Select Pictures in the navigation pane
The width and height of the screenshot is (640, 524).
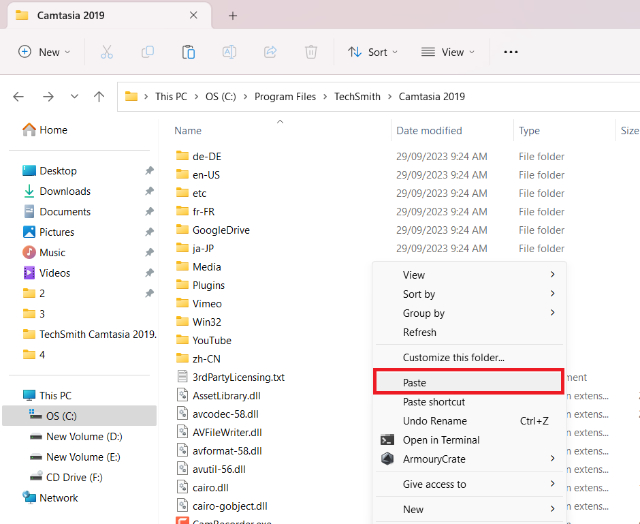coord(48,232)
